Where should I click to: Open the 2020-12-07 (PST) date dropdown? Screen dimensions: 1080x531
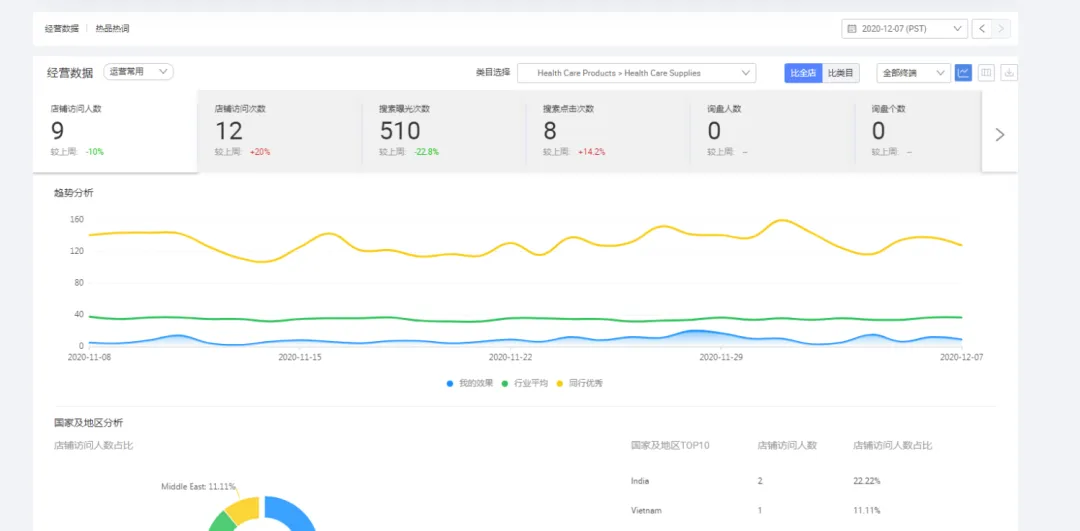pyautogui.click(x=904, y=29)
